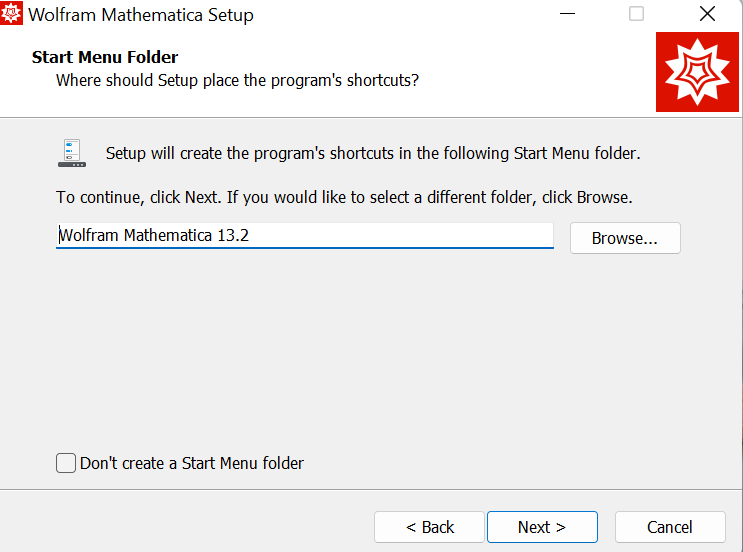Close the Wolfram Mathematica Setup window
The image size is (743, 552).
[707, 15]
